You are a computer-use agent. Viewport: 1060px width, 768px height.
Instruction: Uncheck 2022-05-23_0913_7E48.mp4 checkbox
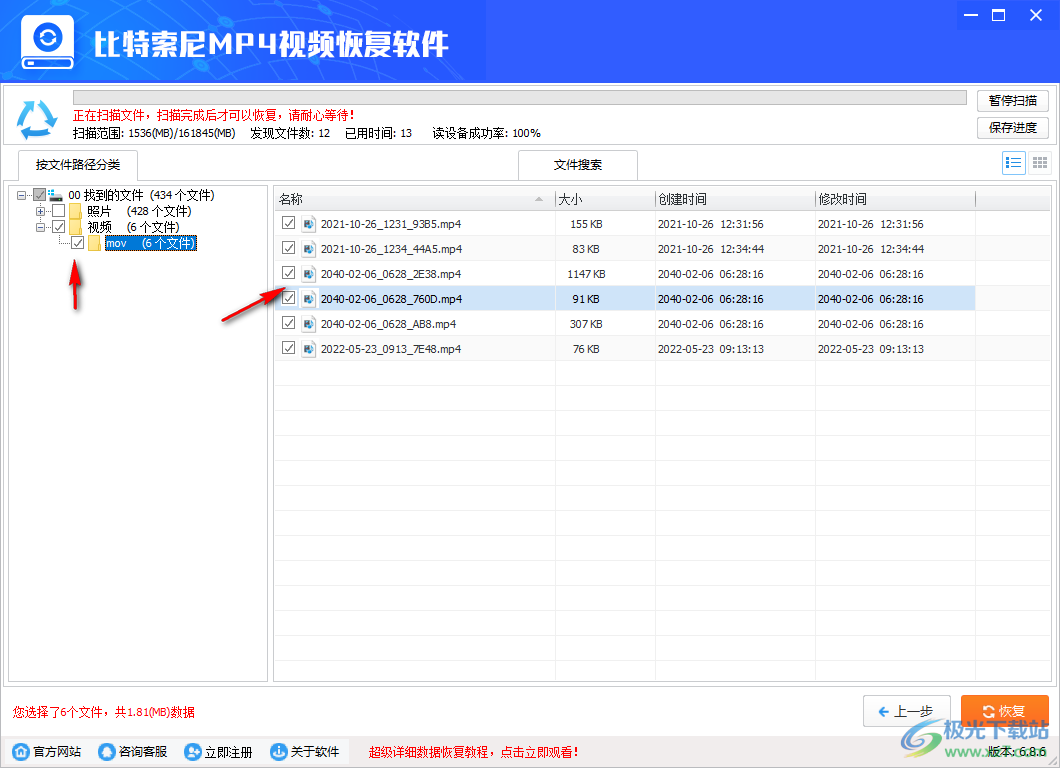pos(289,348)
